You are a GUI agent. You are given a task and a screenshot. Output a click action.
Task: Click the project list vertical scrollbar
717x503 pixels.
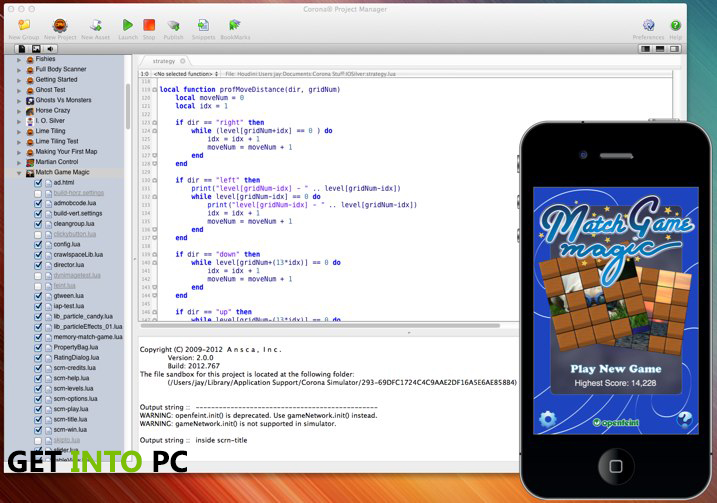click(128, 105)
